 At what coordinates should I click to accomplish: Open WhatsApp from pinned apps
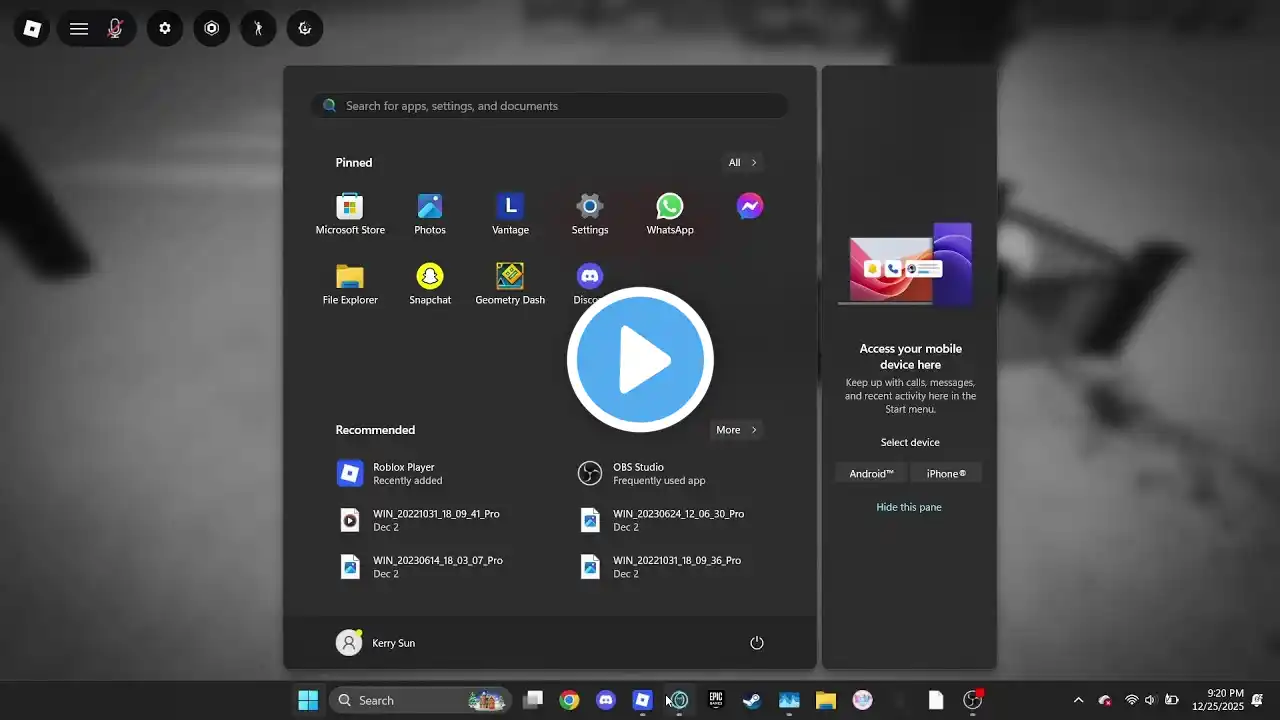(670, 214)
